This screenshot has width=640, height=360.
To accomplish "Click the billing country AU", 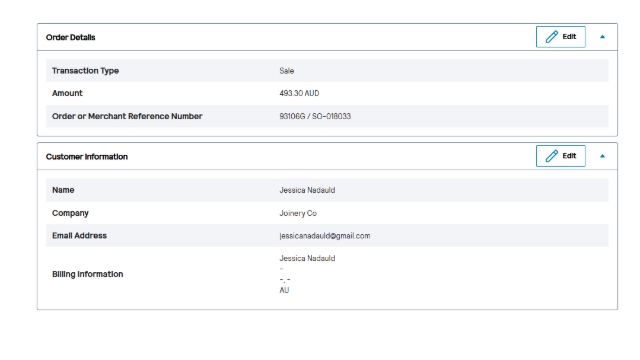I will pyautogui.click(x=284, y=291).
